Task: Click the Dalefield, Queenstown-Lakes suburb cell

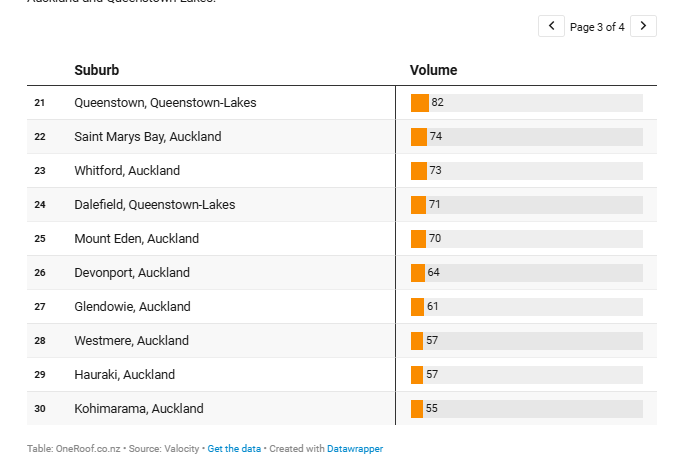Action: [x=154, y=205]
